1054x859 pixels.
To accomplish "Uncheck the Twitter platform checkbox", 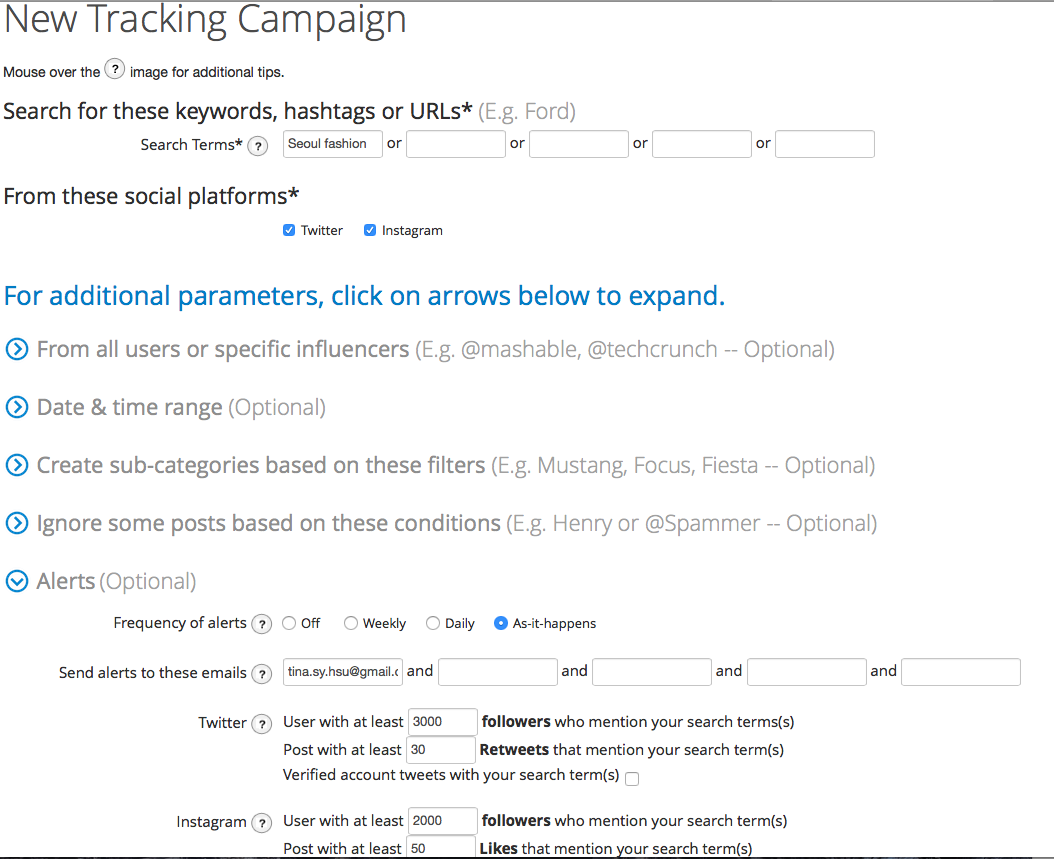I will (x=289, y=231).
